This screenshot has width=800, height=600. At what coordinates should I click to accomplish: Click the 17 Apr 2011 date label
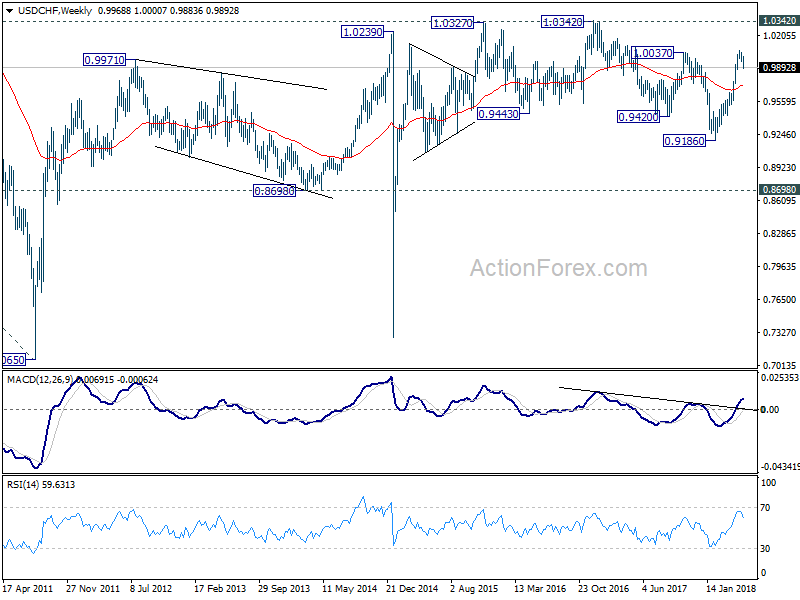click(x=28, y=589)
